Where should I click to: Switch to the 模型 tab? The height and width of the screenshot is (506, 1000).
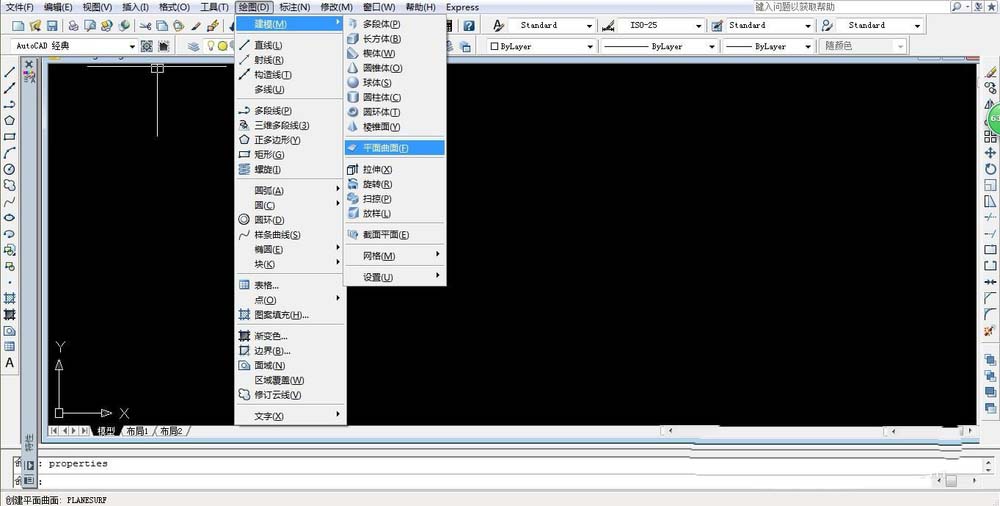106,431
